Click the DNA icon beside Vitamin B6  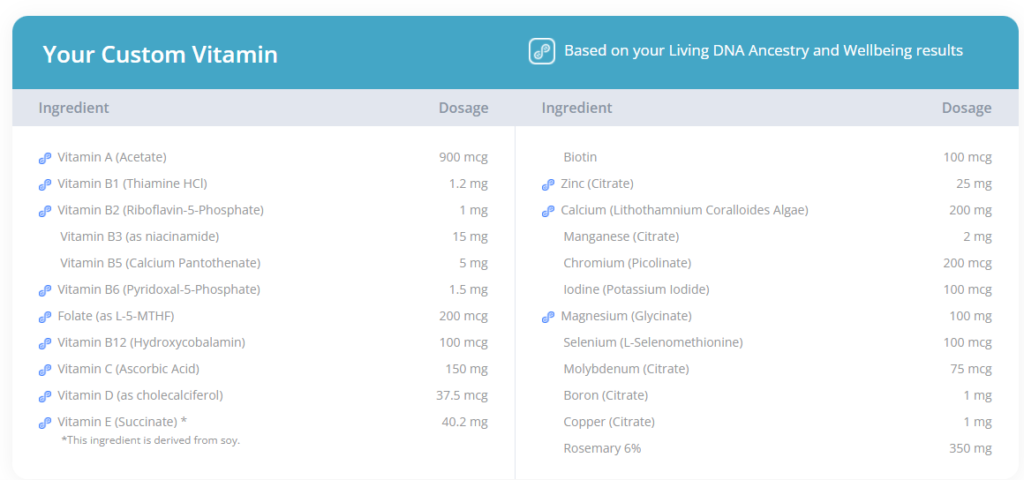[x=44, y=291]
